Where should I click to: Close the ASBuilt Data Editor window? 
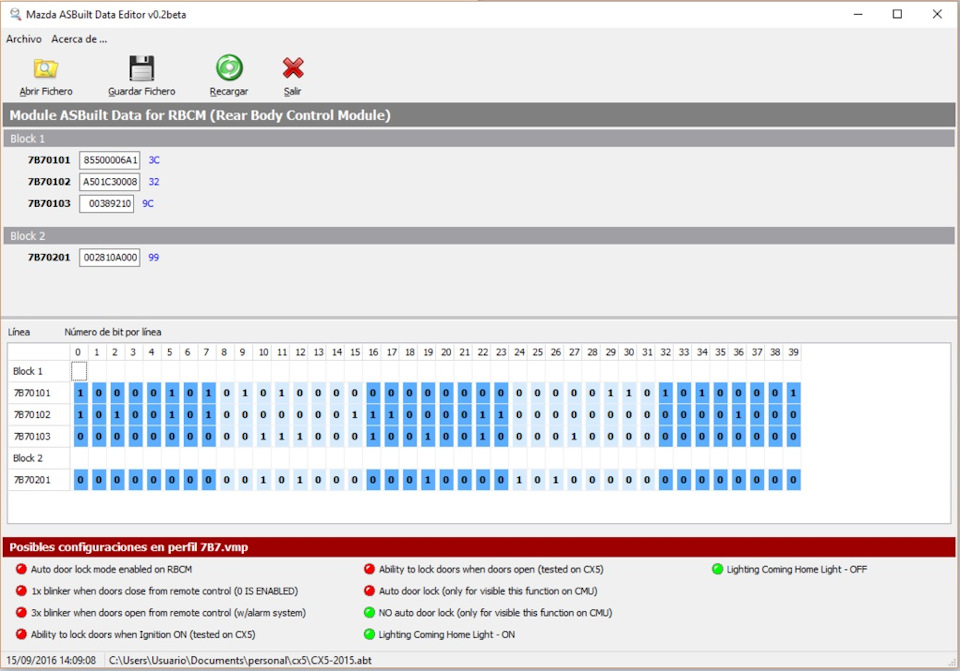click(937, 14)
